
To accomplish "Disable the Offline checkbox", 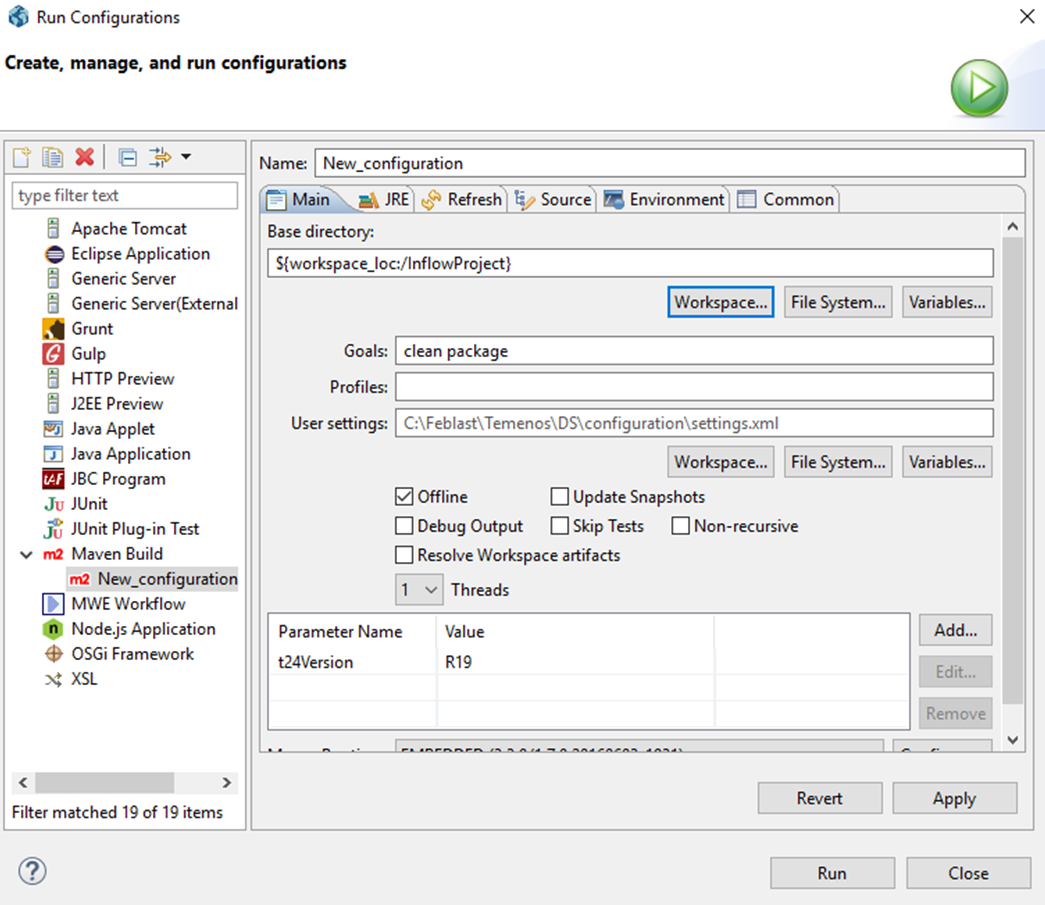I will [x=404, y=497].
